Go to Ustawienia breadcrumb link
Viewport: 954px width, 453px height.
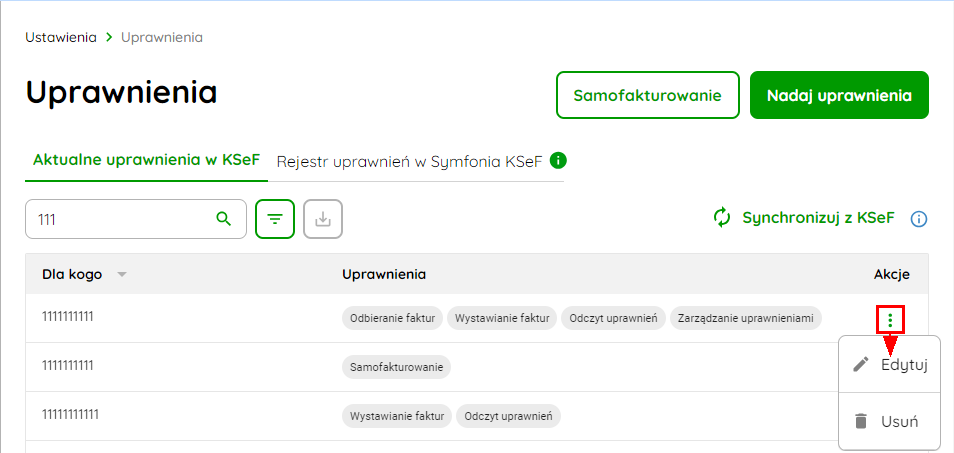(61, 37)
